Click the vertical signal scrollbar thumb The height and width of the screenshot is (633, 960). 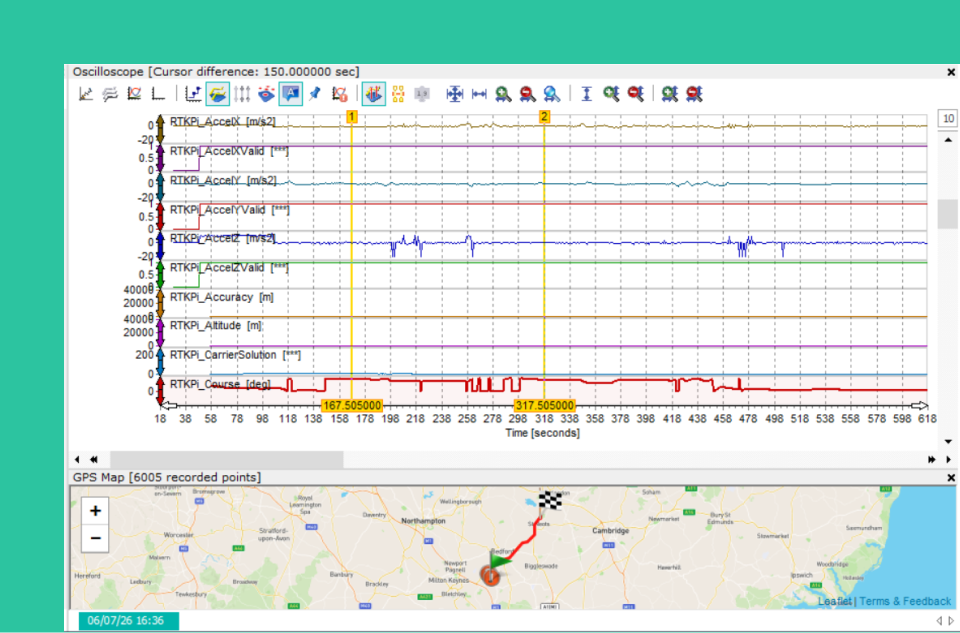click(948, 214)
